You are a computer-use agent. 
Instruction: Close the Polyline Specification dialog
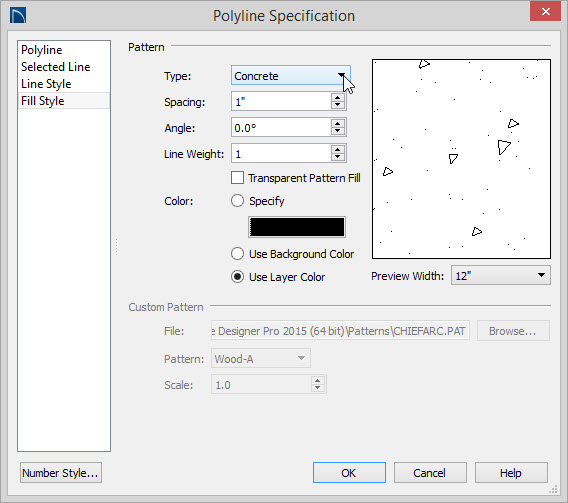point(546,12)
